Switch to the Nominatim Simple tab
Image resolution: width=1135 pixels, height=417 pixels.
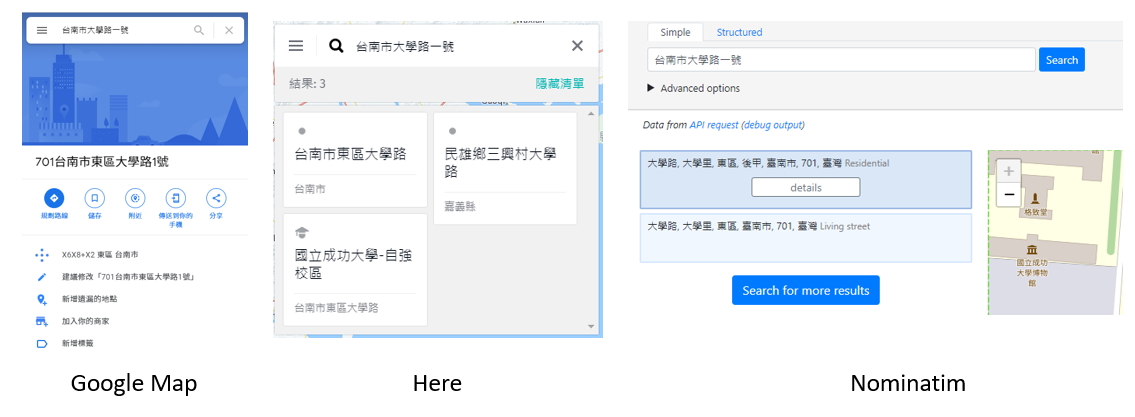pos(675,32)
